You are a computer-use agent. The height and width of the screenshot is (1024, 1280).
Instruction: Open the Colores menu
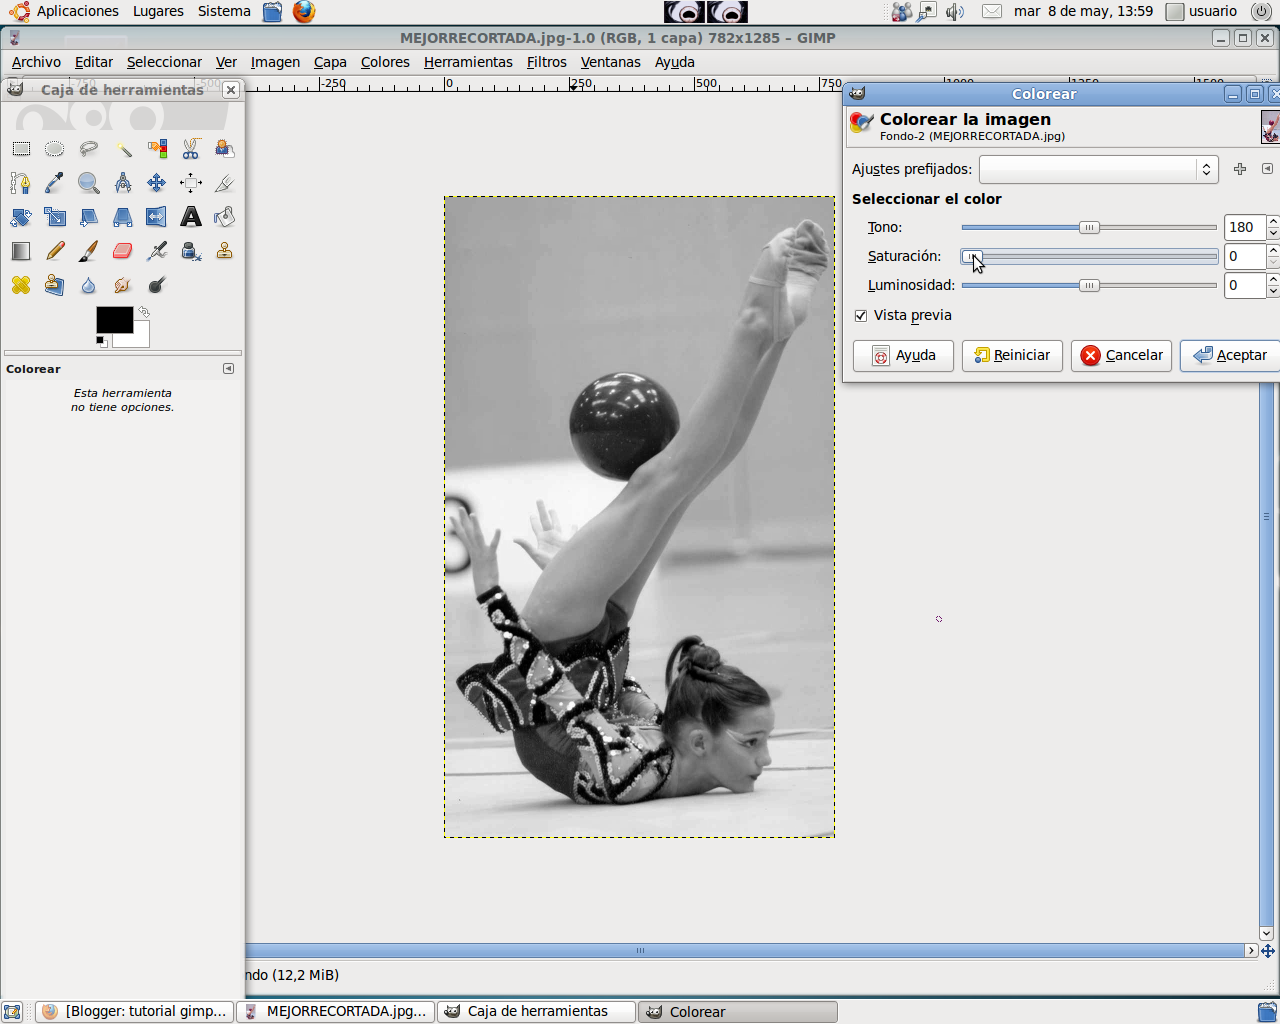click(x=385, y=62)
